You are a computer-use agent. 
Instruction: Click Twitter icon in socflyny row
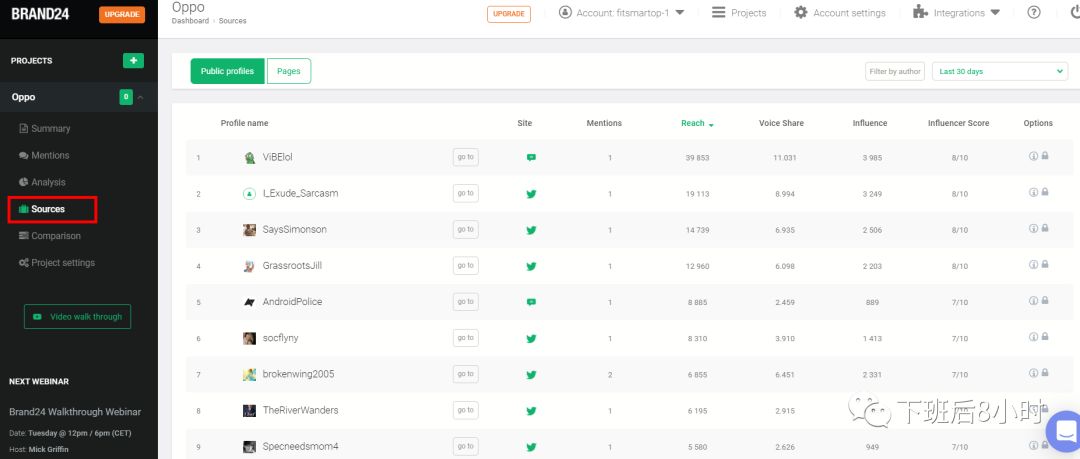(531, 338)
